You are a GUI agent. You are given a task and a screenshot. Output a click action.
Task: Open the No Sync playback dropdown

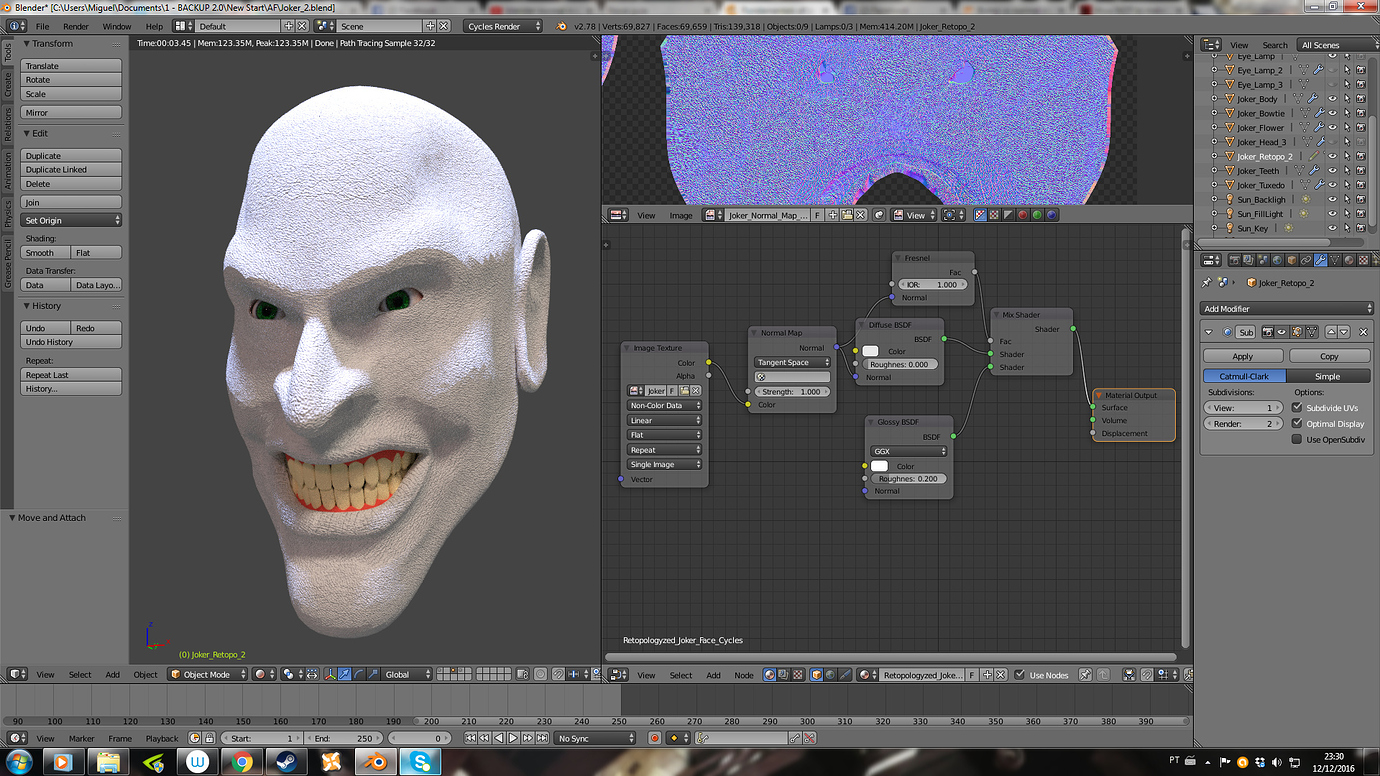(x=595, y=739)
